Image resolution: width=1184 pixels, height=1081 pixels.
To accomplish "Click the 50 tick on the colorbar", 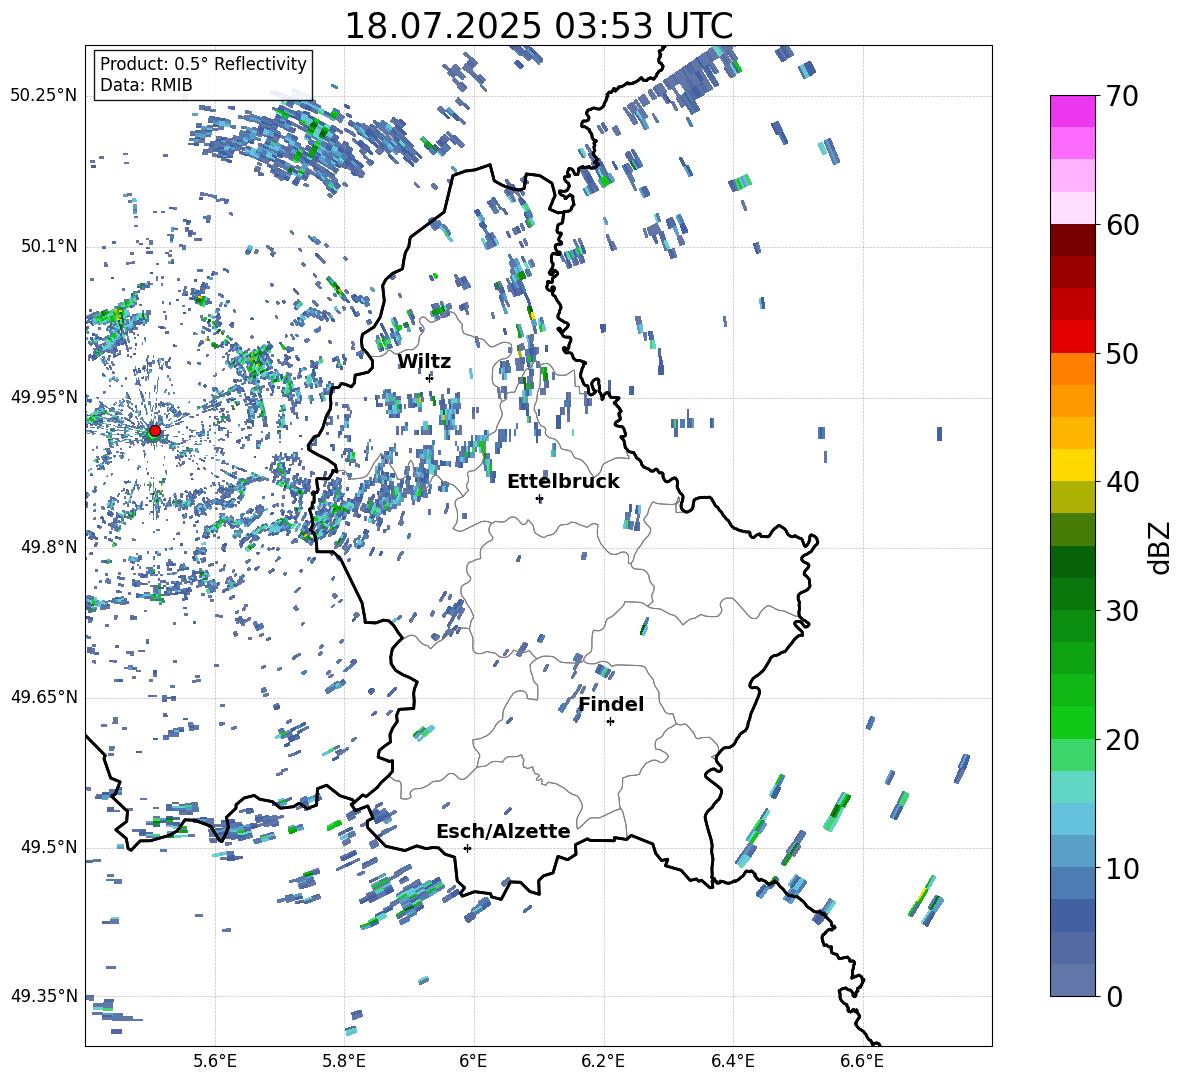I will click(x=1122, y=353).
